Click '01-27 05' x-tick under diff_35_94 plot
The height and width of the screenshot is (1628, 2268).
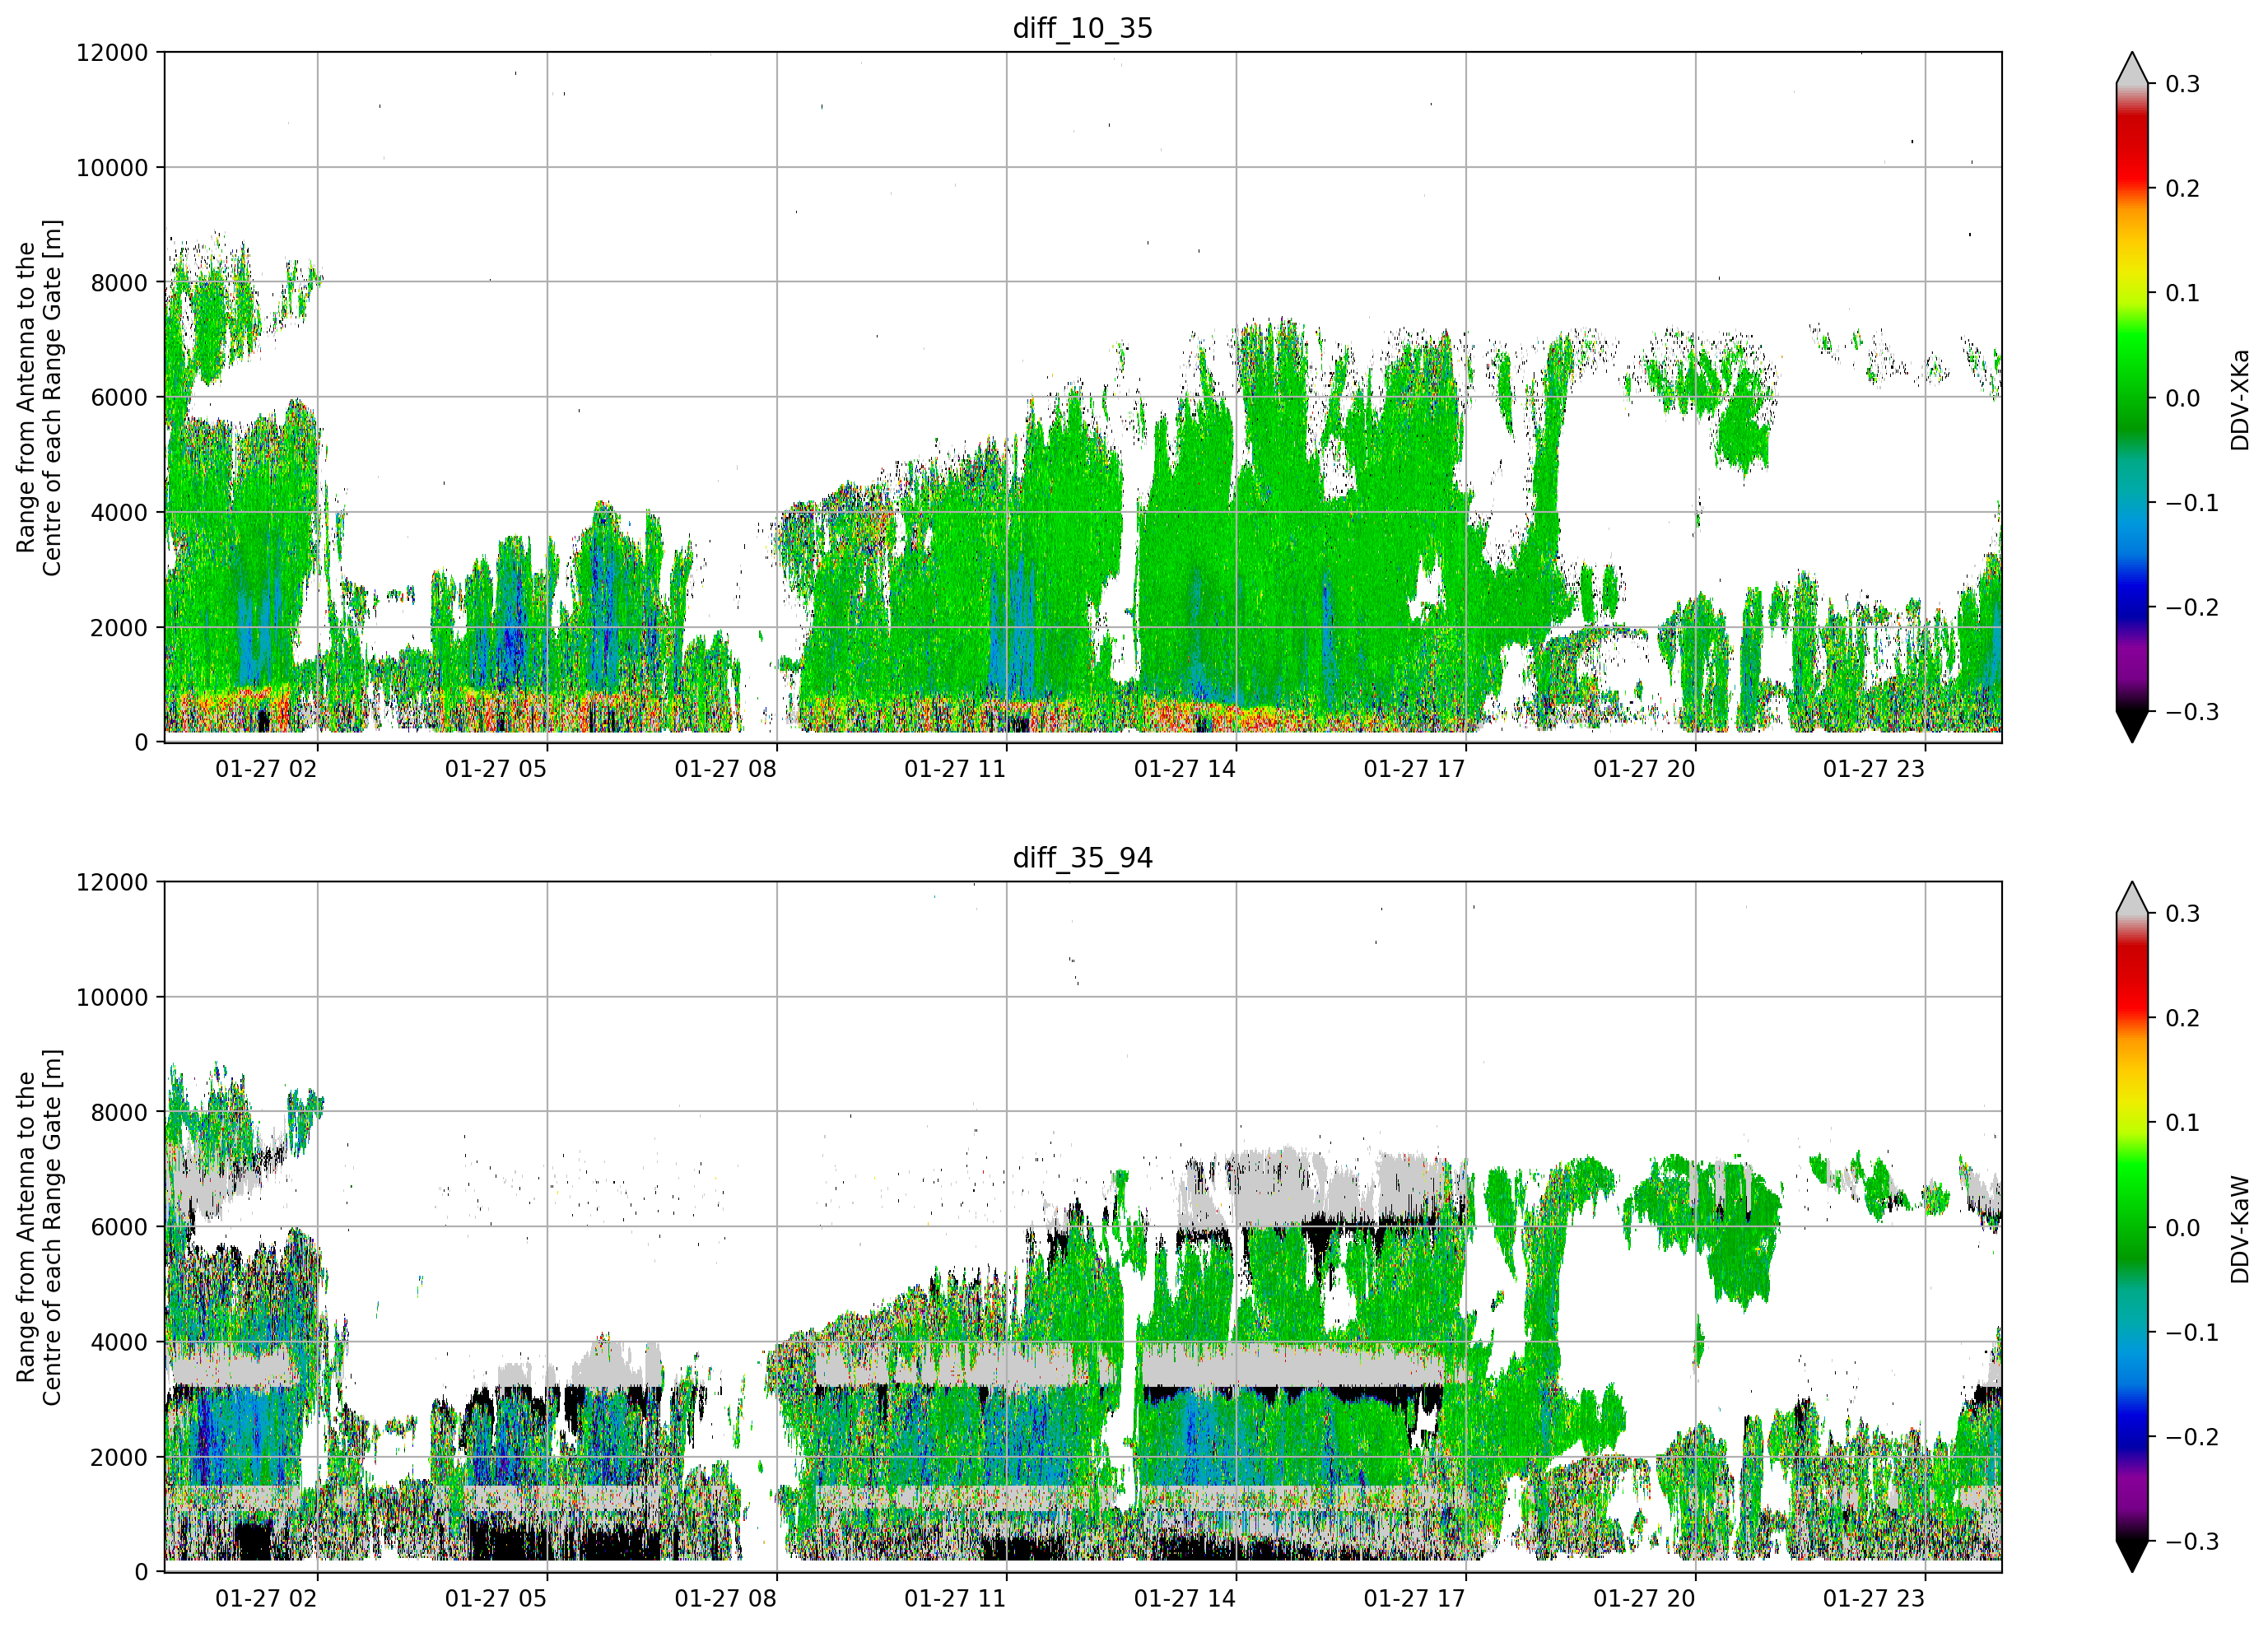[x=496, y=1599]
